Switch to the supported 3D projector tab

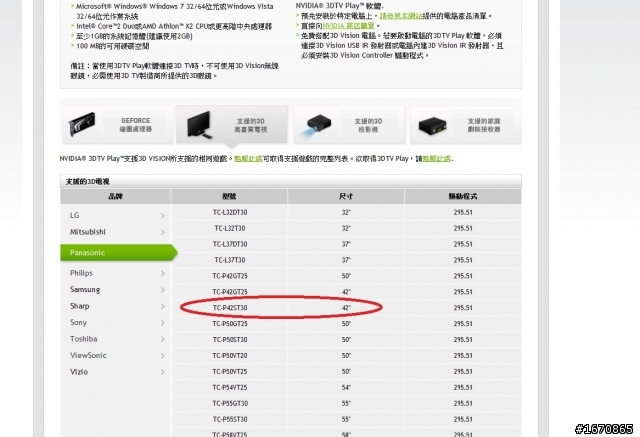tap(349, 125)
